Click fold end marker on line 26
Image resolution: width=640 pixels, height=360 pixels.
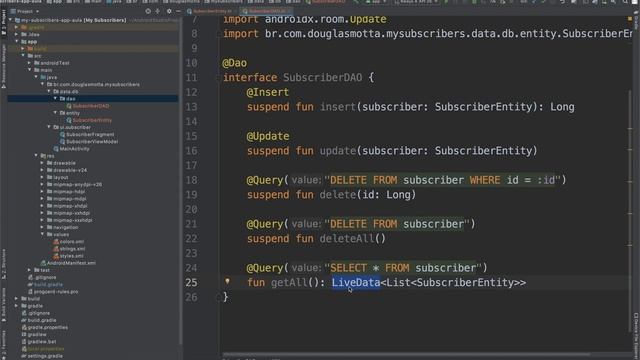(x=219, y=297)
